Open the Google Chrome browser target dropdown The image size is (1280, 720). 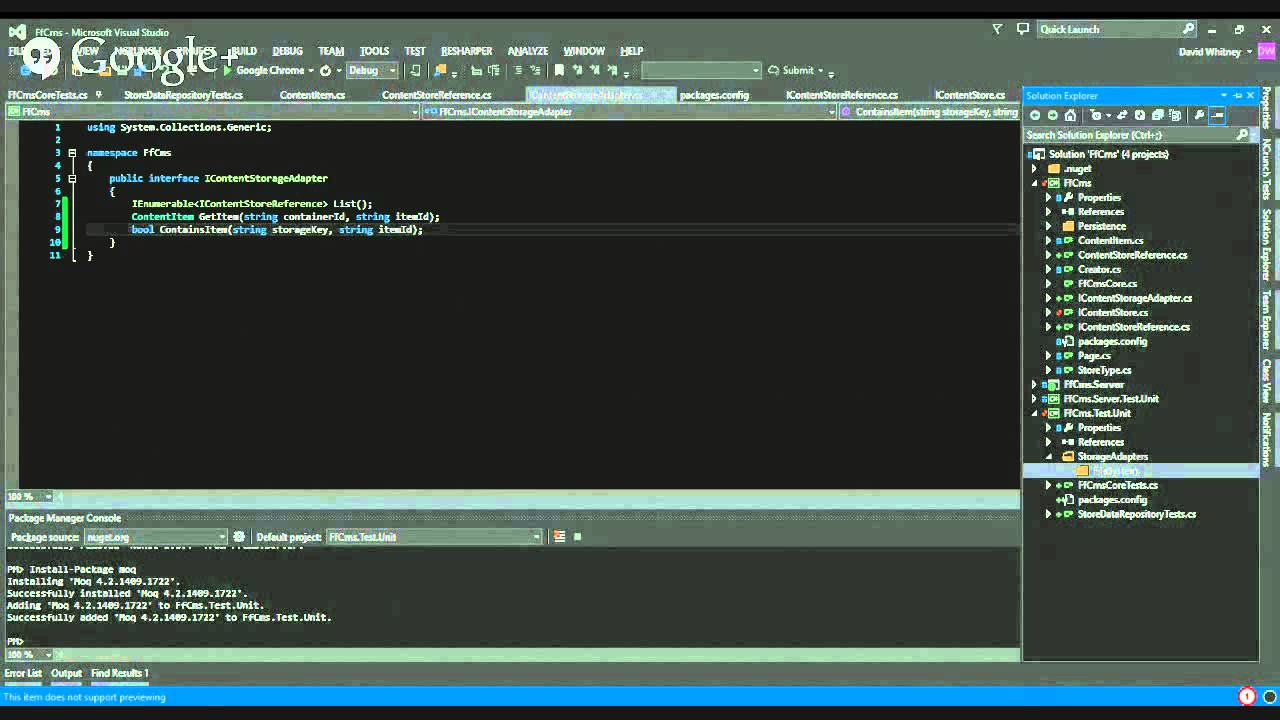click(310, 70)
